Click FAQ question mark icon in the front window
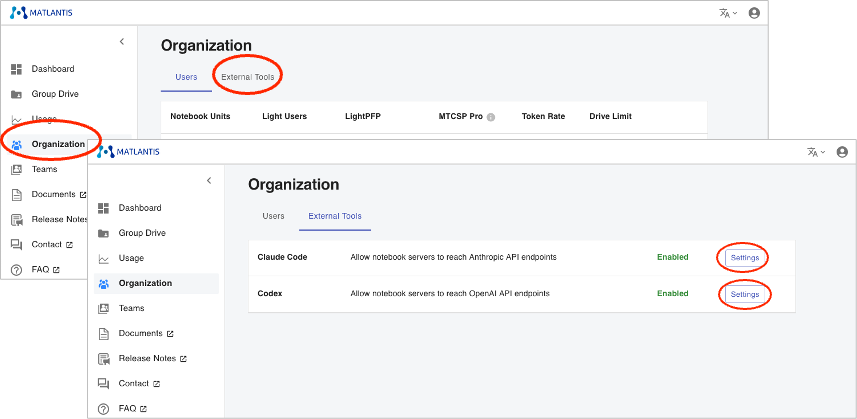This screenshot has width=857, height=419. pyautogui.click(x=103, y=409)
